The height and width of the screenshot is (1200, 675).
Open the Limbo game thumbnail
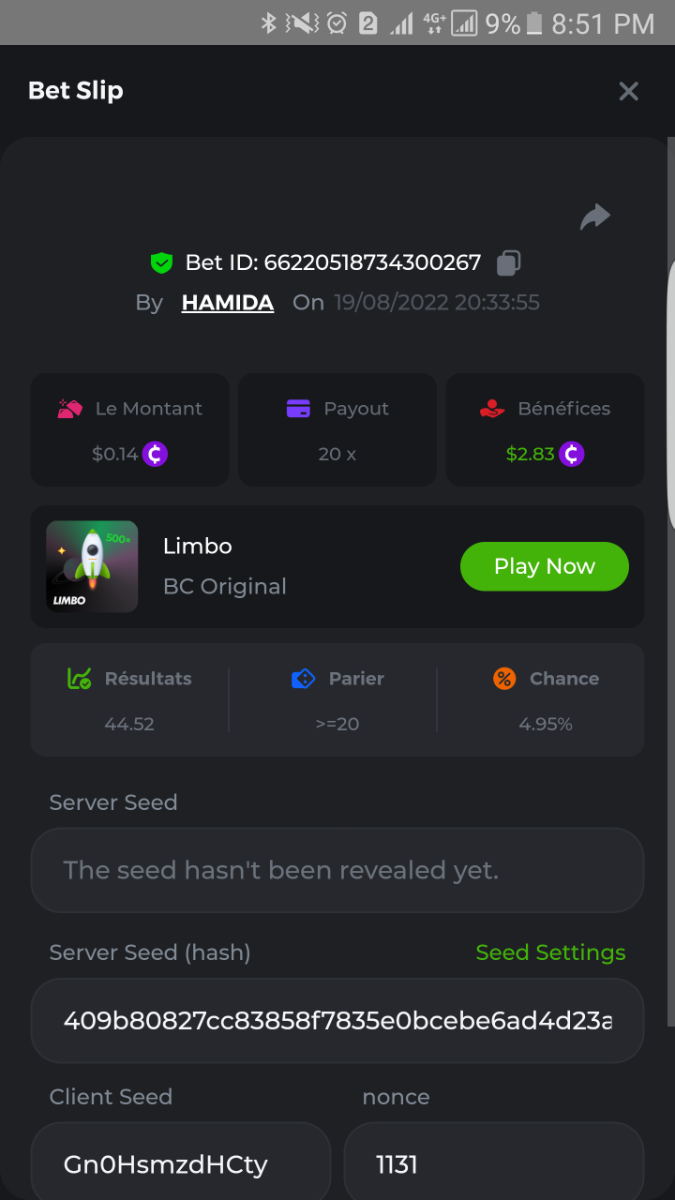coord(92,566)
